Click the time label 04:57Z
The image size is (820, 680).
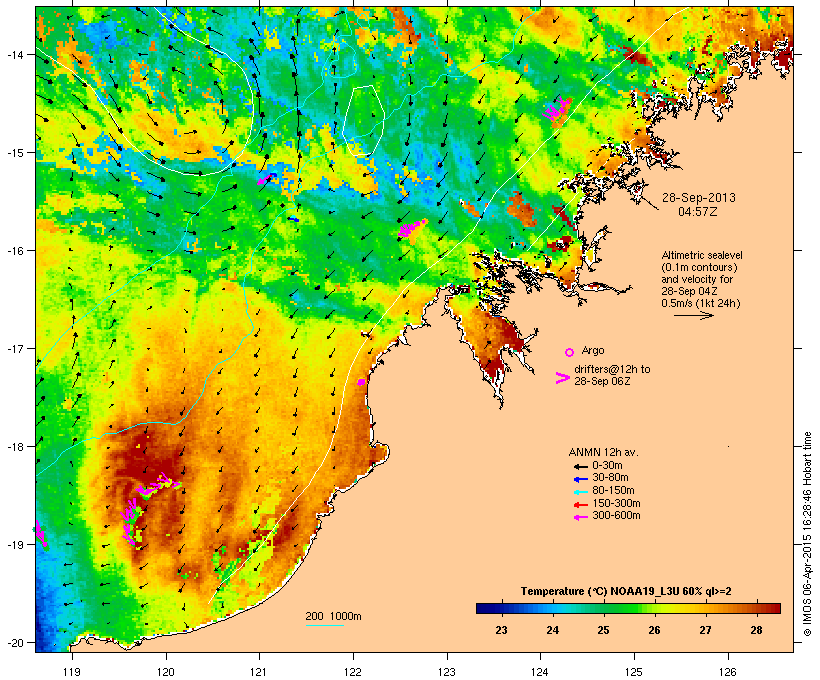pyautogui.click(x=698, y=212)
